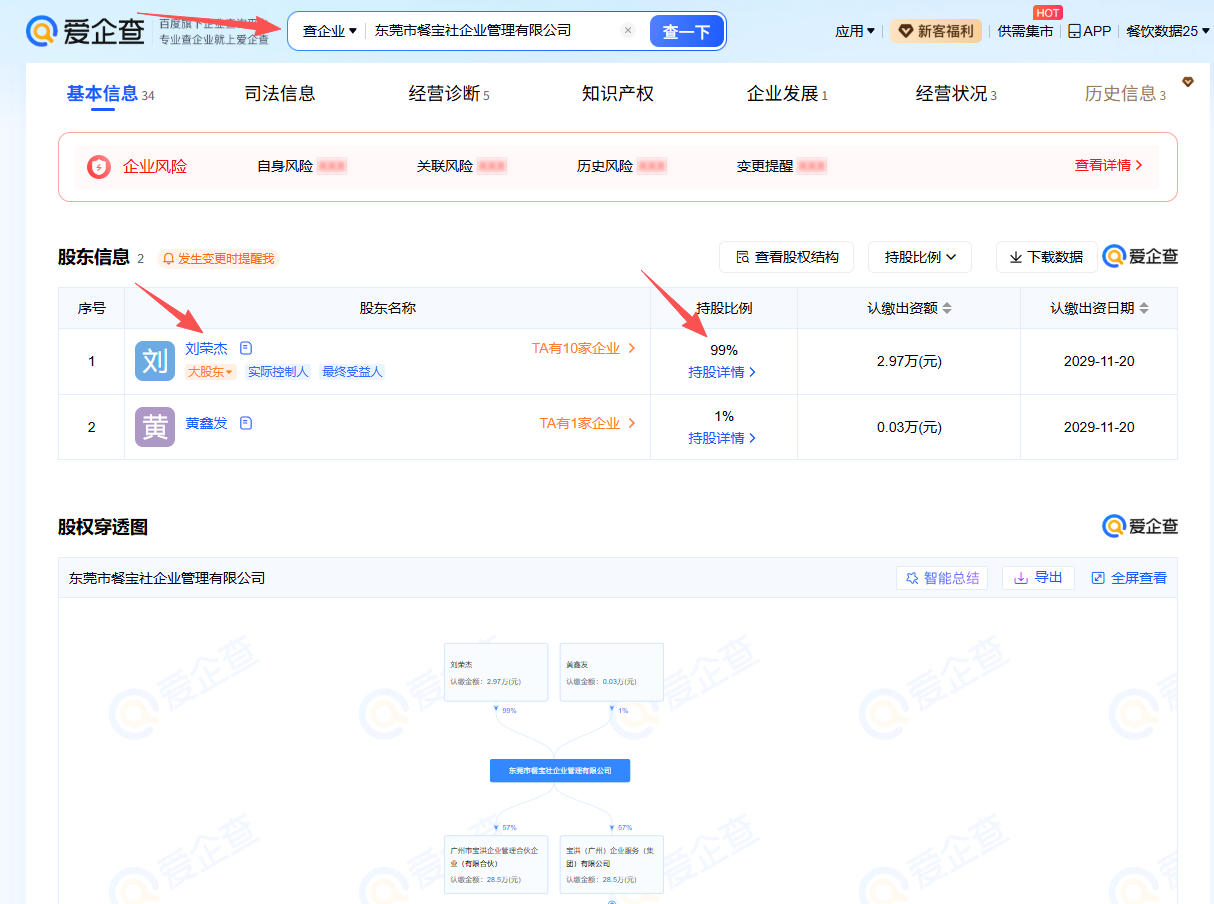
Task: Clear the search box with the x icon
Action: point(628,30)
